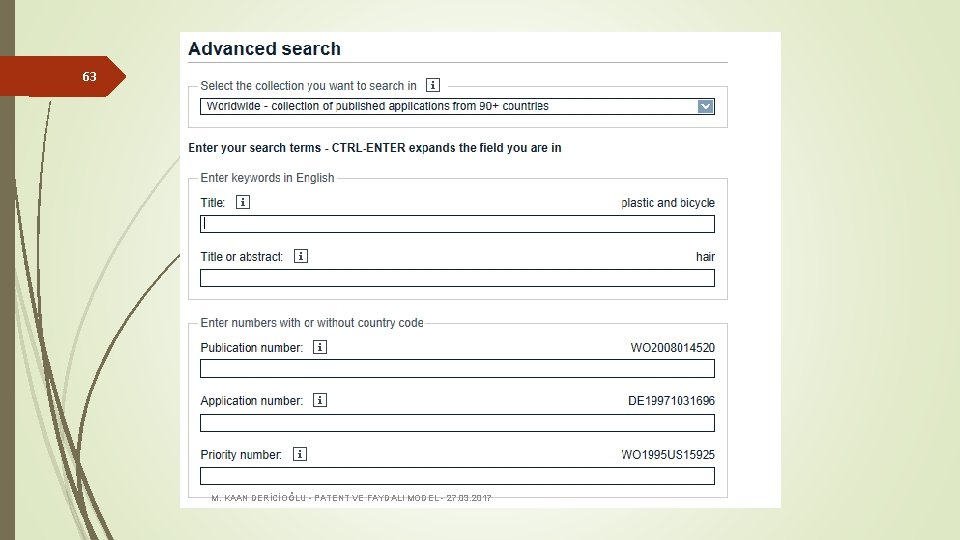The width and height of the screenshot is (960, 540).
Task: Open Priority number info icon
Action: 299,454
